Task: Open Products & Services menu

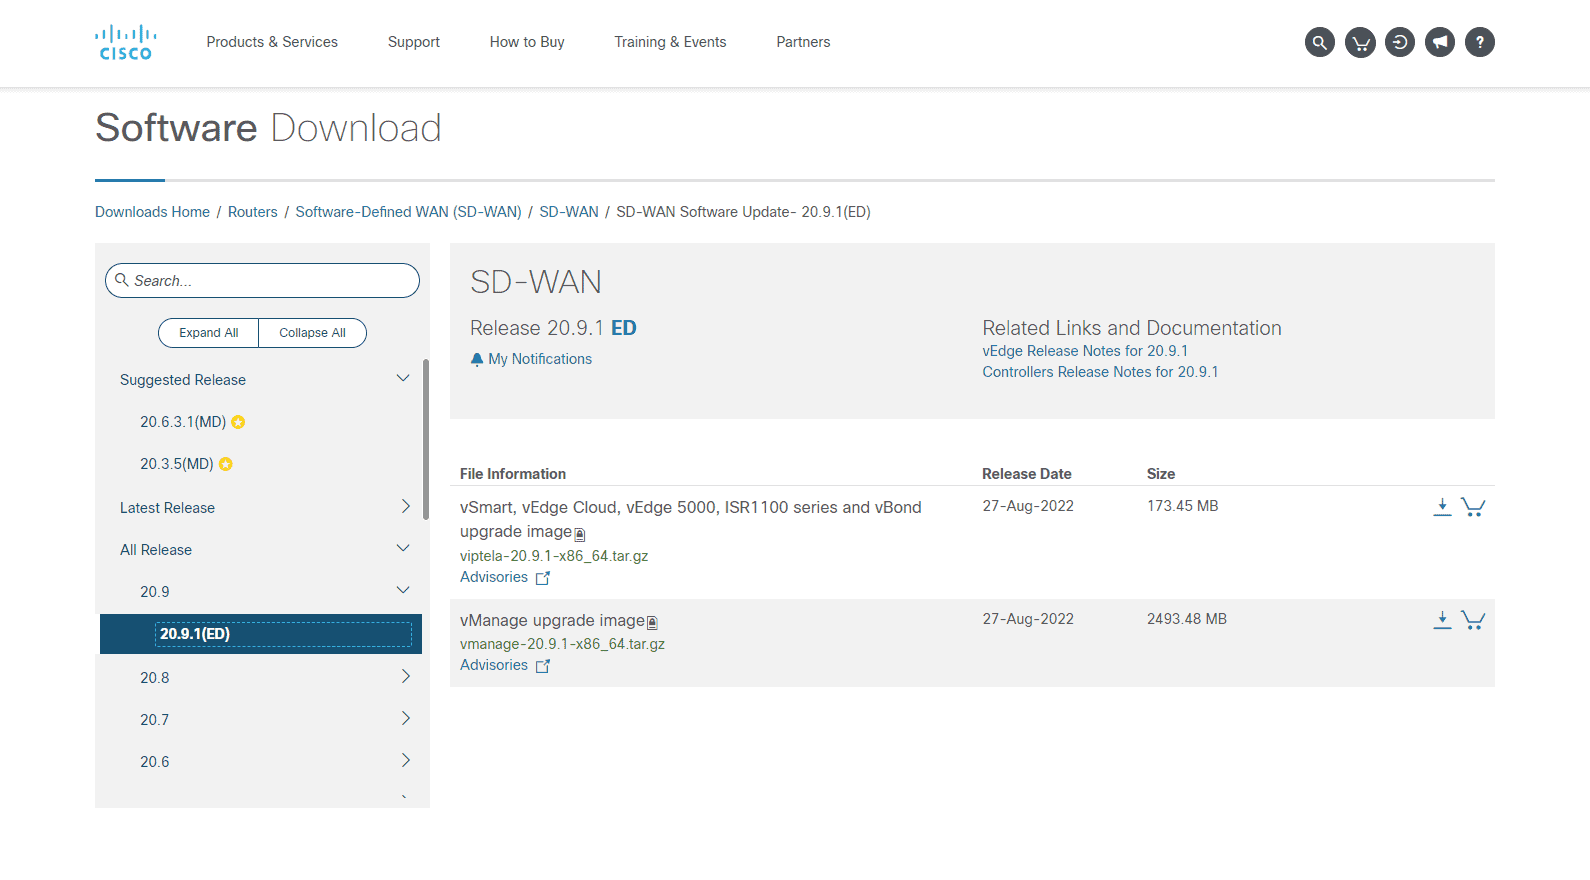Action: click(272, 42)
